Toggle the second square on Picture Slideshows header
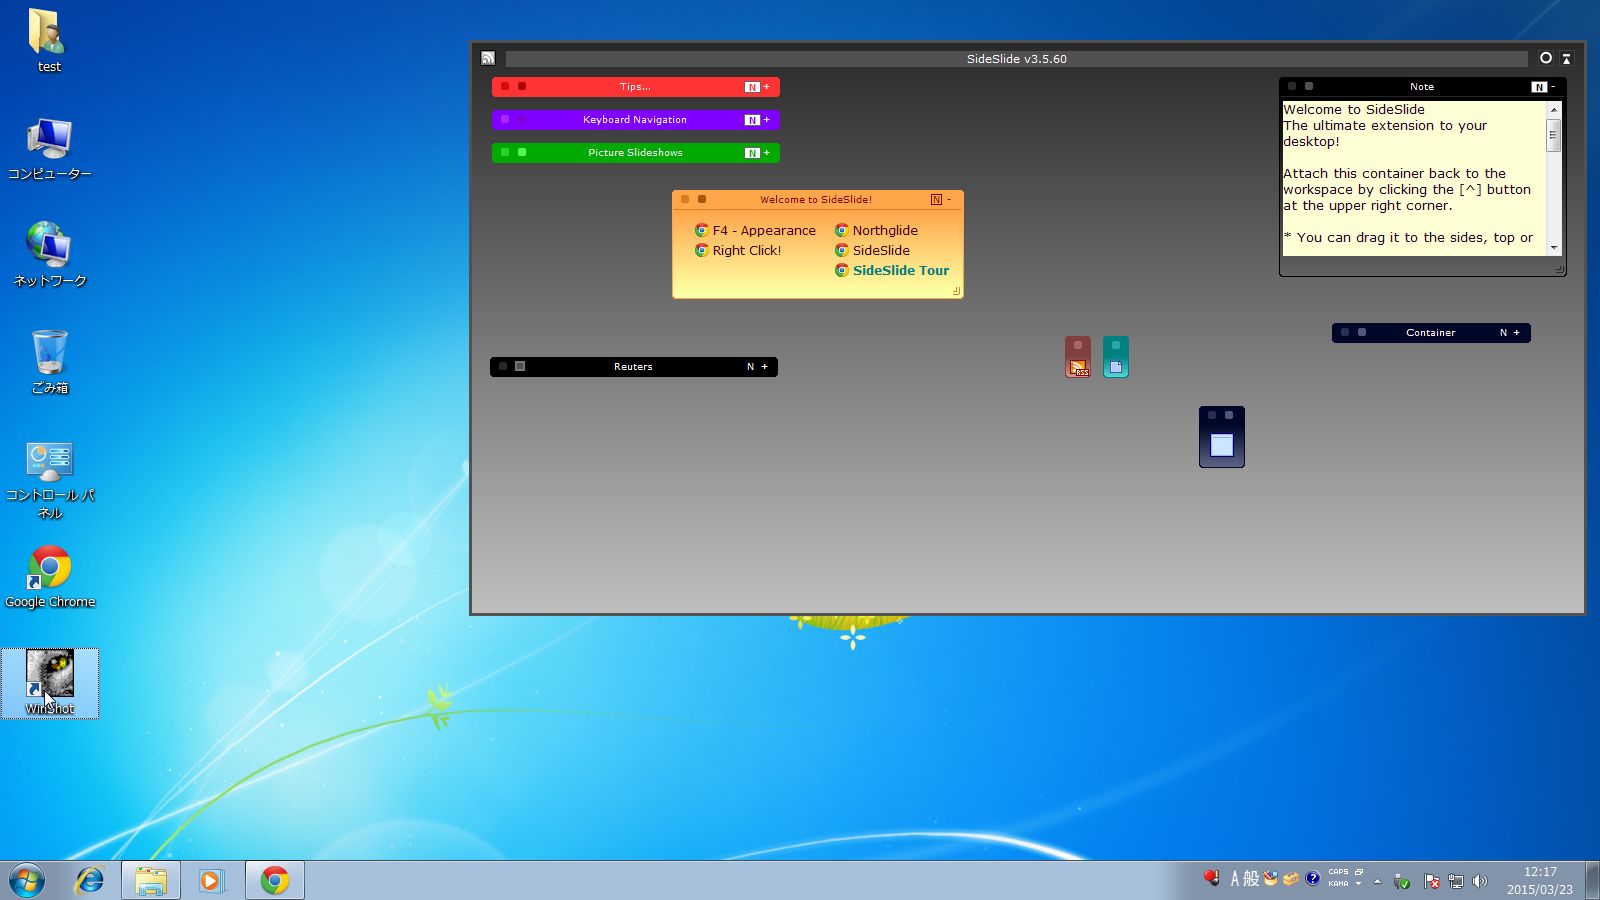 (522, 153)
